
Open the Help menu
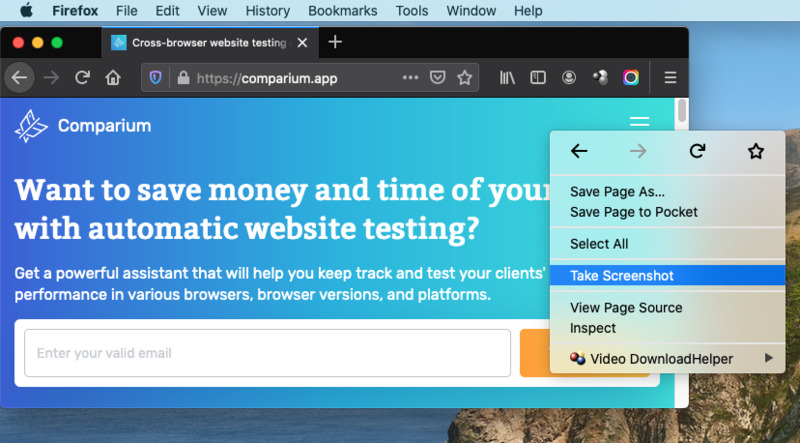click(528, 11)
